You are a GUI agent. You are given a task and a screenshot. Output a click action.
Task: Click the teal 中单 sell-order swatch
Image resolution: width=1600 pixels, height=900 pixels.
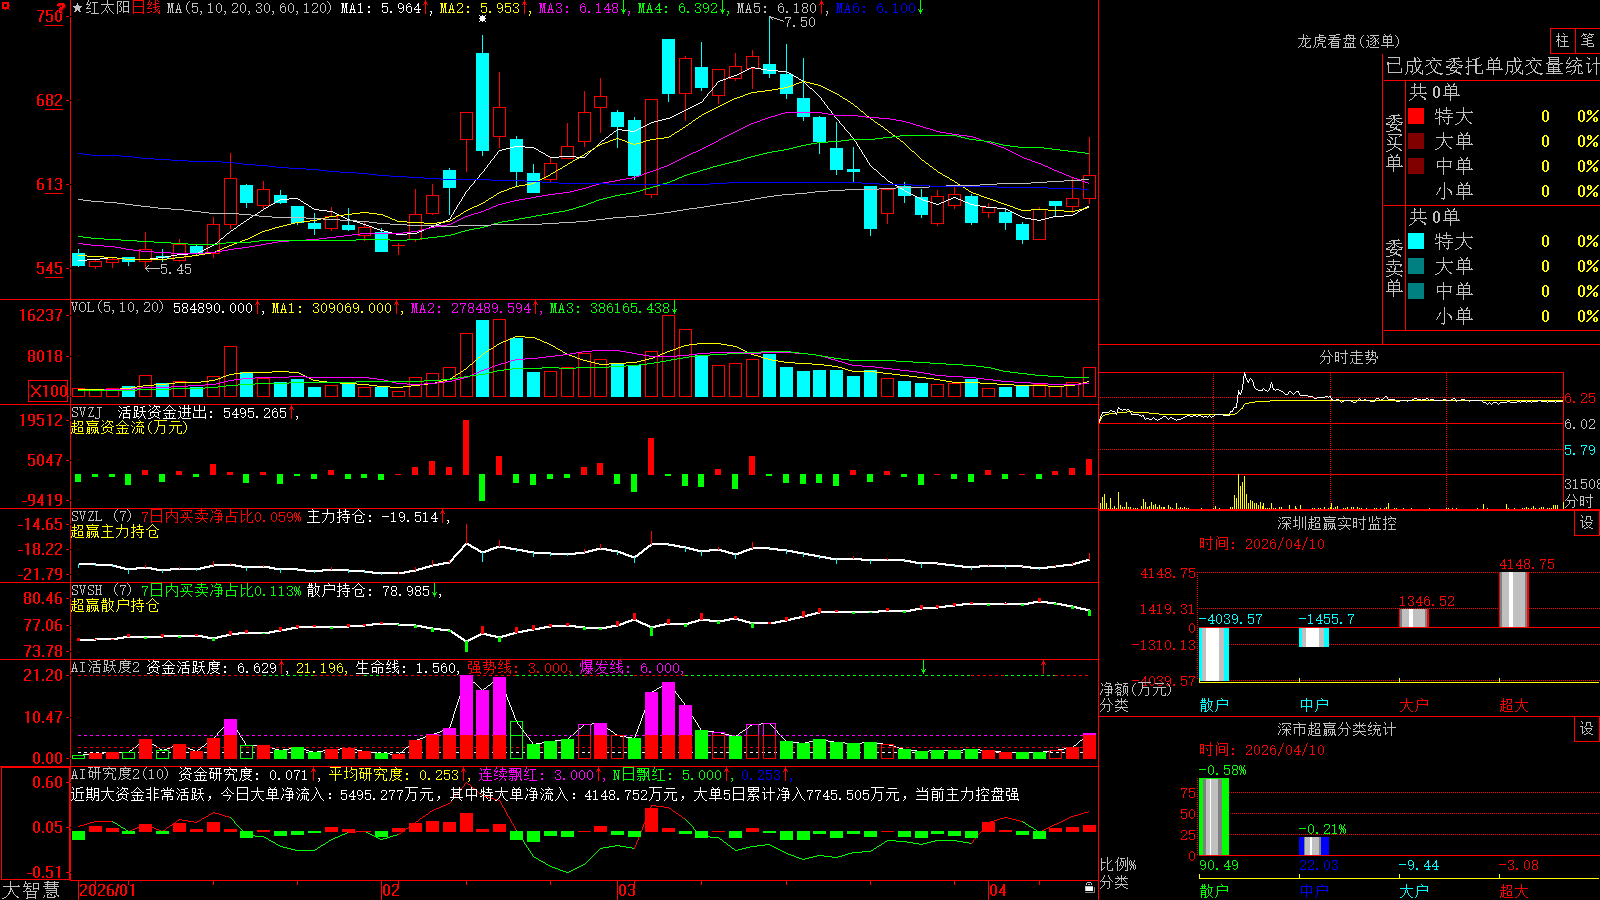point(1416,291)
